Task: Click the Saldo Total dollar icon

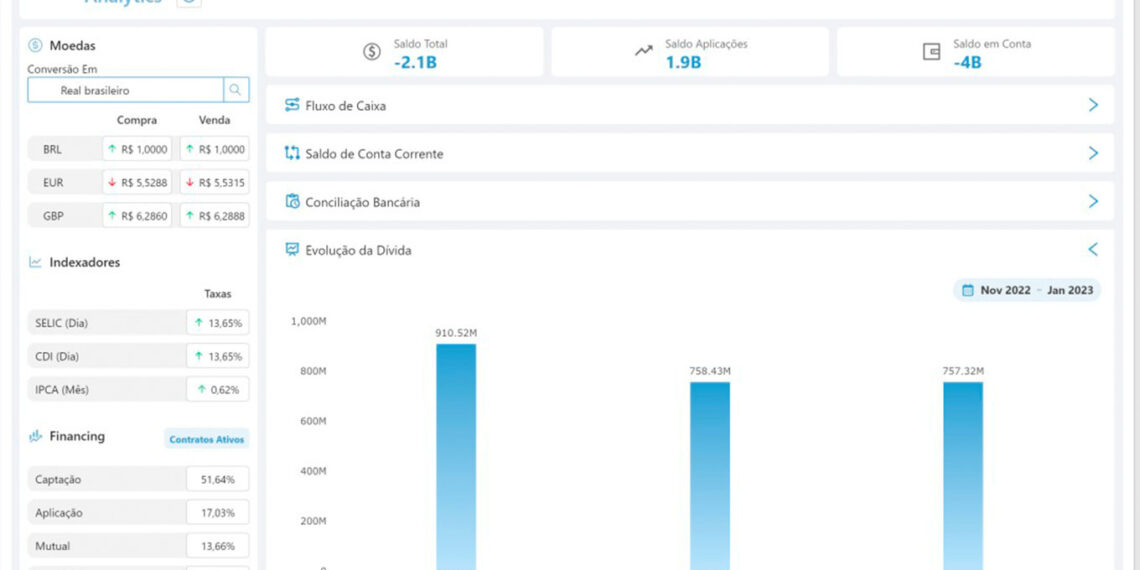Action: point(372,52)
